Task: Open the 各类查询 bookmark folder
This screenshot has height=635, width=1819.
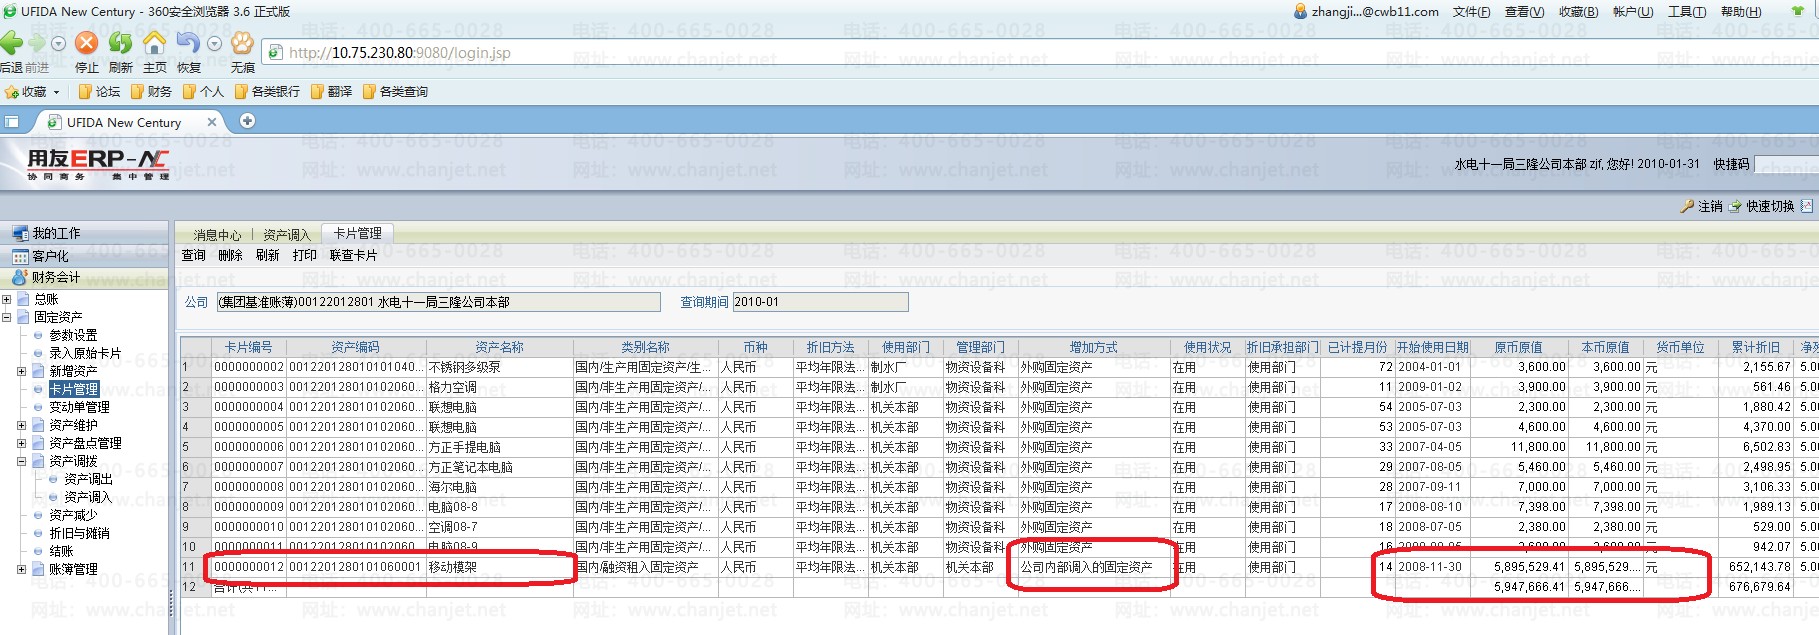Action: [x=395, y=92]
